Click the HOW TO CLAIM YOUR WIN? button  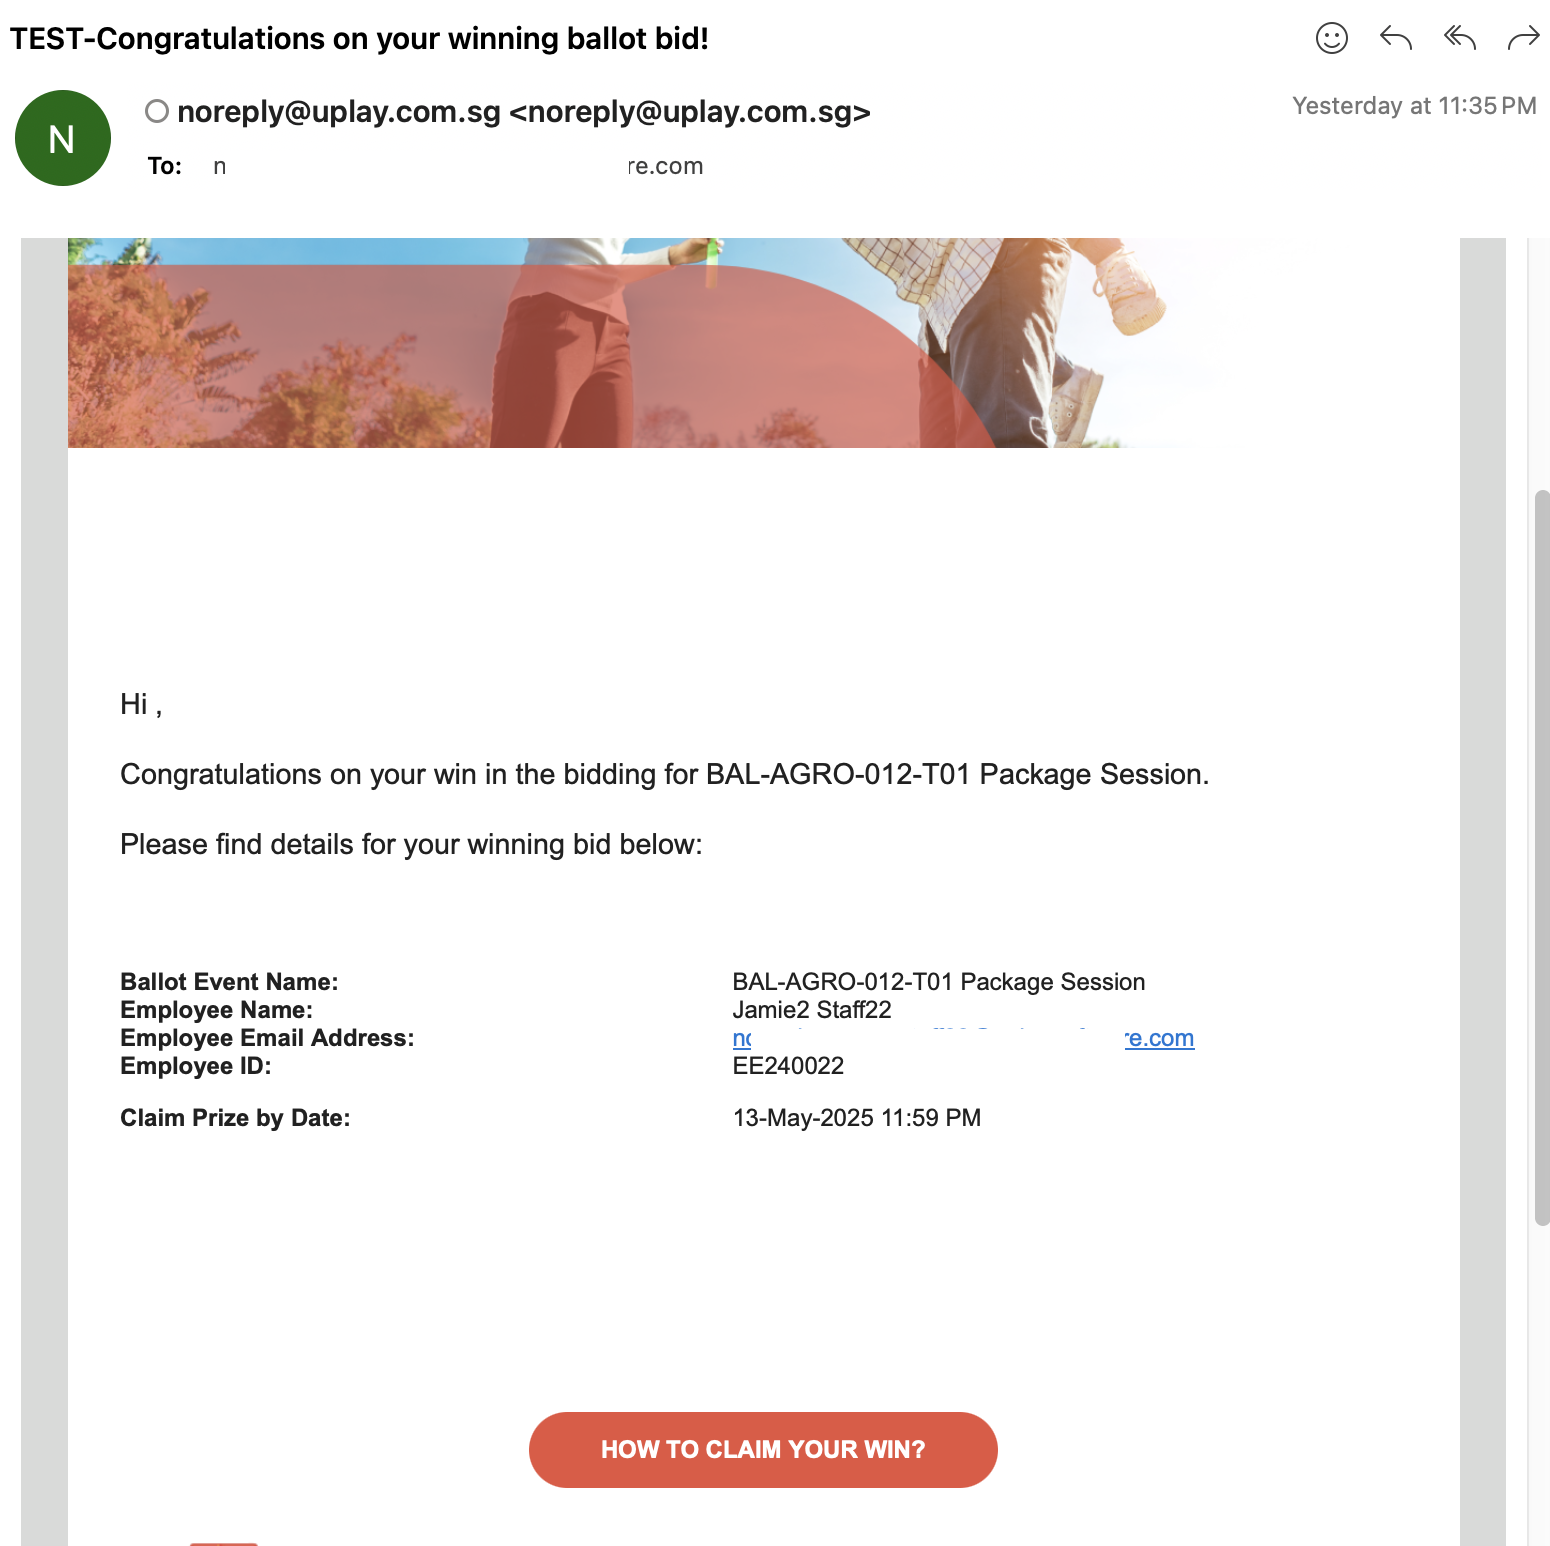click(x=763, y=1449)
